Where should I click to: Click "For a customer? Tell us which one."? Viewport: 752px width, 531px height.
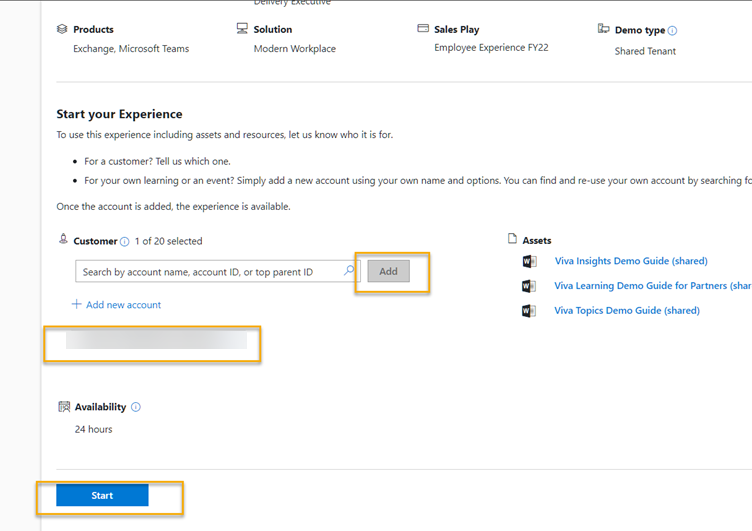157,162
